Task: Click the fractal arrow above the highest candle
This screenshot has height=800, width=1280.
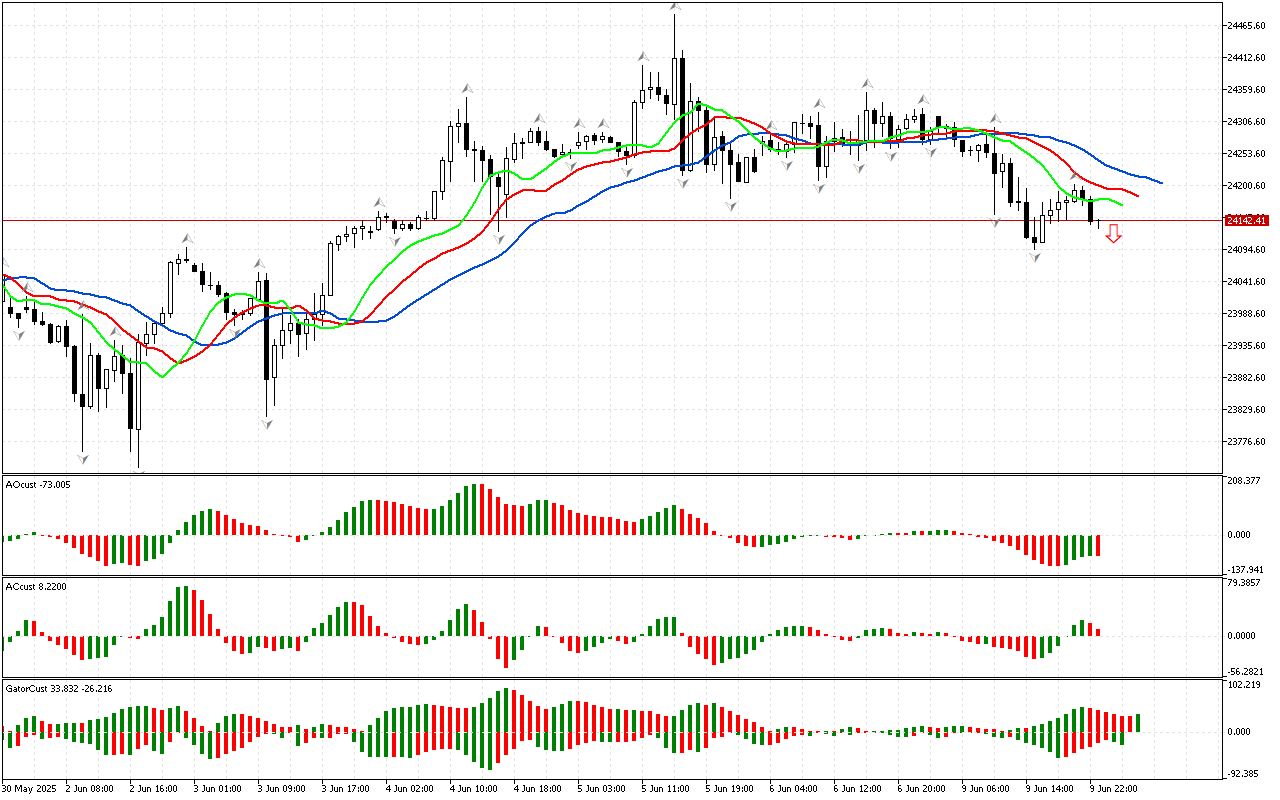Action: pos(676,8)
